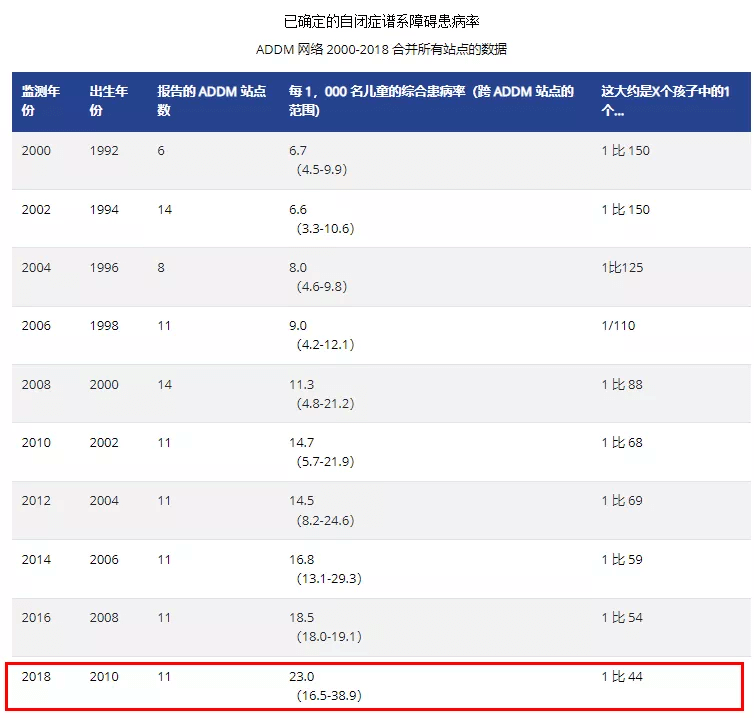The width and height of the screenshot is (754, 718).
Task: Click the 1 比 44 ratio cell
Action: (622, 677)
